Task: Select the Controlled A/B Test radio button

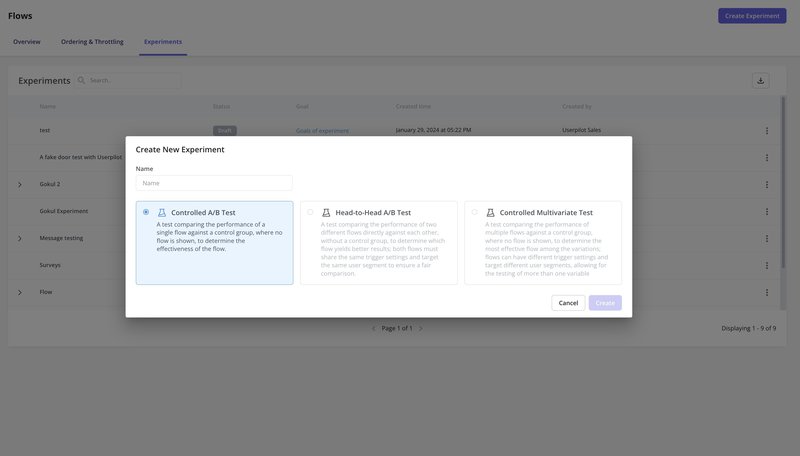Action: [146, 212]
